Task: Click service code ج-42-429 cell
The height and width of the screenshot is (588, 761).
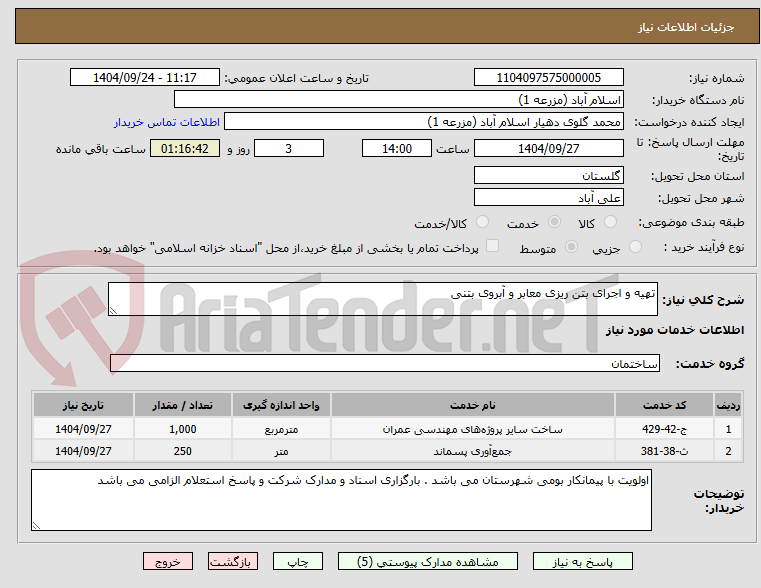Action: click(x=664, y=429)
